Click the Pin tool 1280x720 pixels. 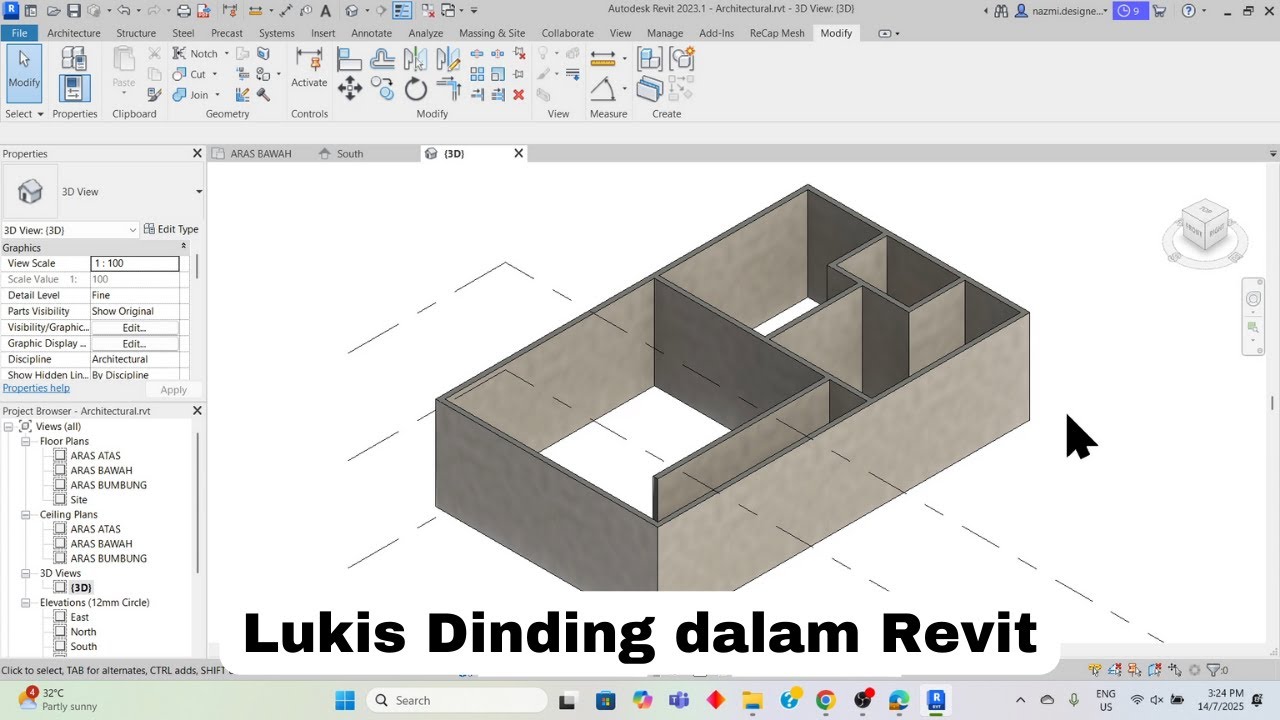pos(518,74)
